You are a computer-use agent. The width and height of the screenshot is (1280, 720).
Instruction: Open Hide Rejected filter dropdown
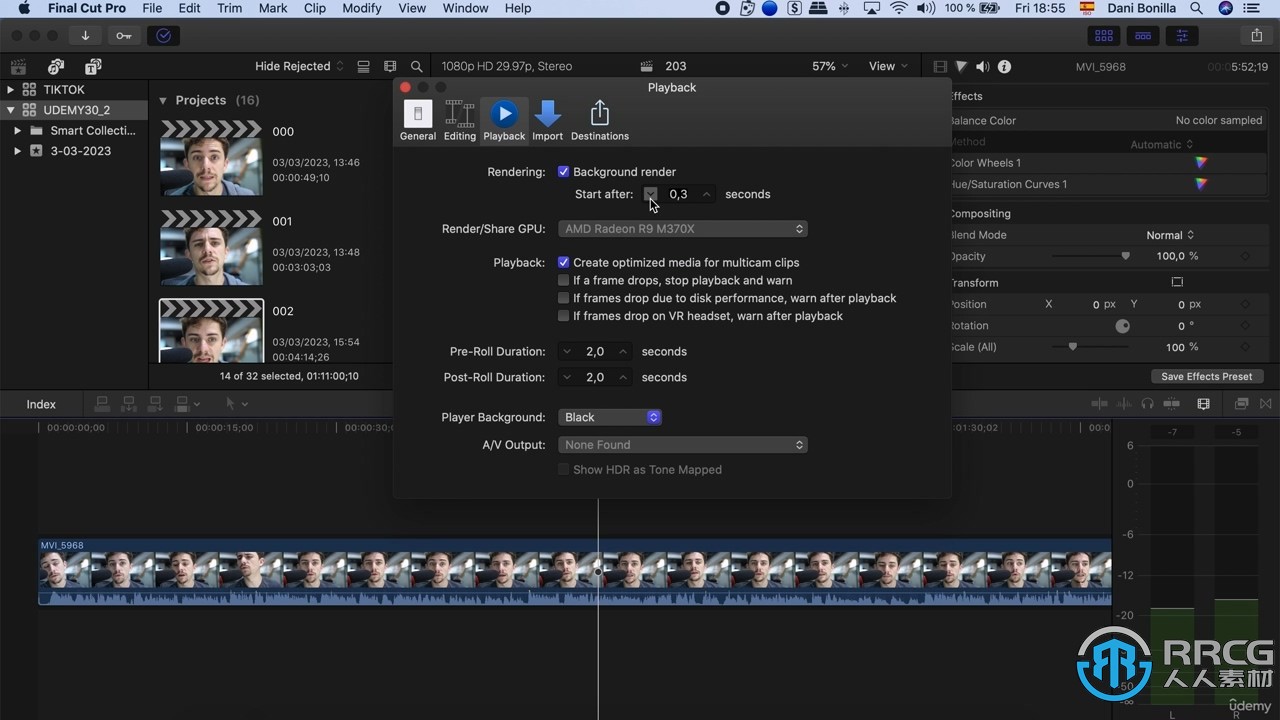299,66
